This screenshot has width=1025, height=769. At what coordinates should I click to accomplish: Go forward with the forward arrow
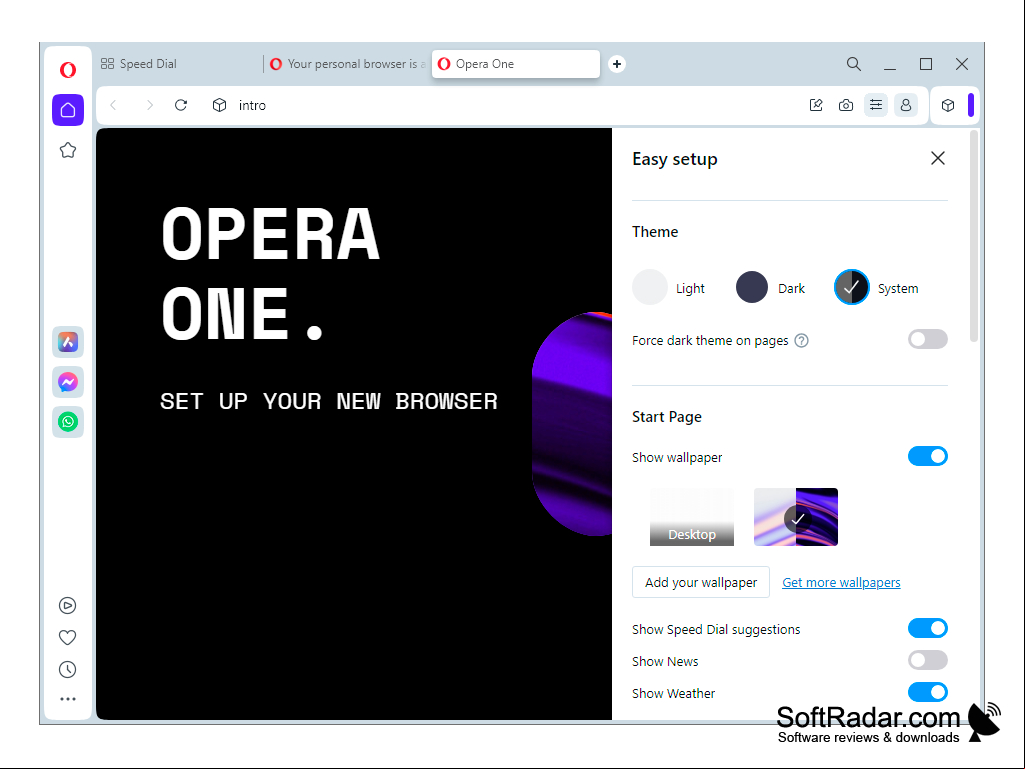coord(150,105)
